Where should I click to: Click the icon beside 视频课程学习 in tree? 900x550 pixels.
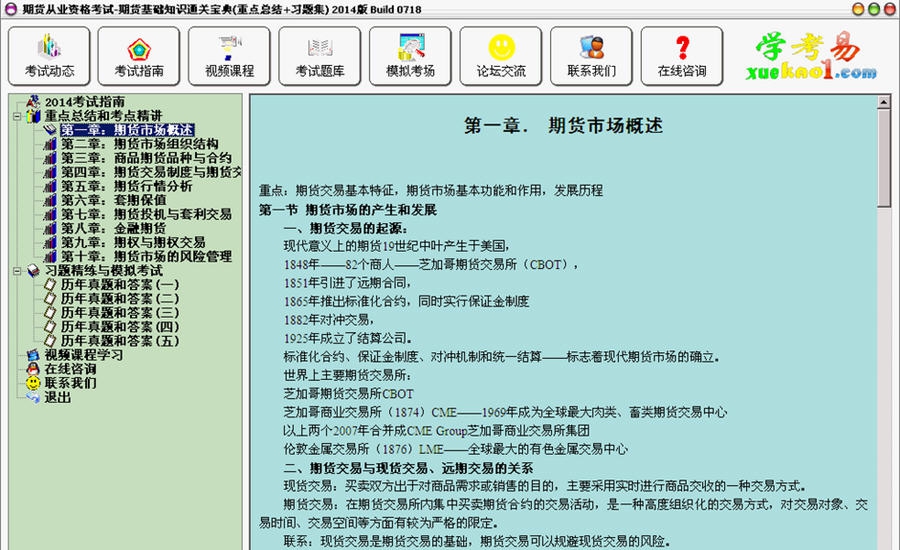click(x=33, y=355)
